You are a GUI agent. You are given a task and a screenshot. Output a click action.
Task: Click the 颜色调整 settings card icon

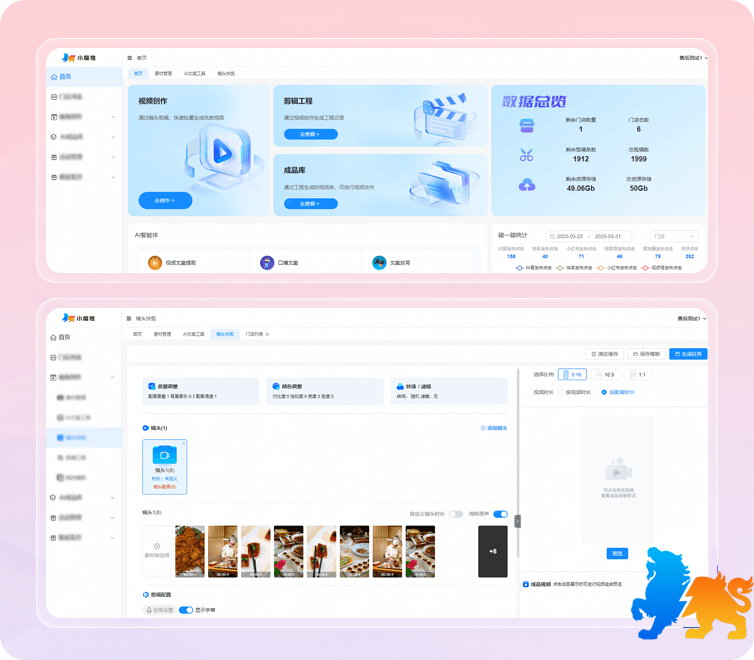click(275, 385)
